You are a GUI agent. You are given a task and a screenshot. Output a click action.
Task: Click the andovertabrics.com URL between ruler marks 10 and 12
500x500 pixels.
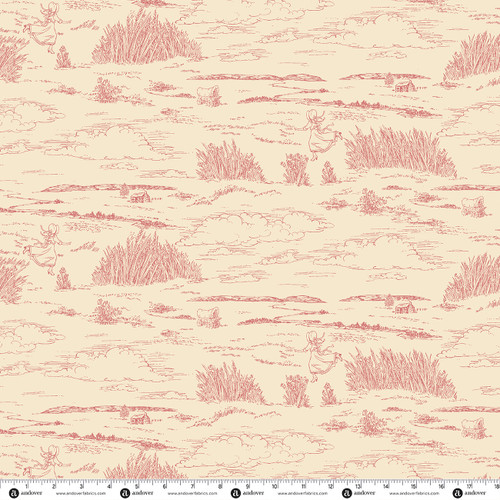303,493
